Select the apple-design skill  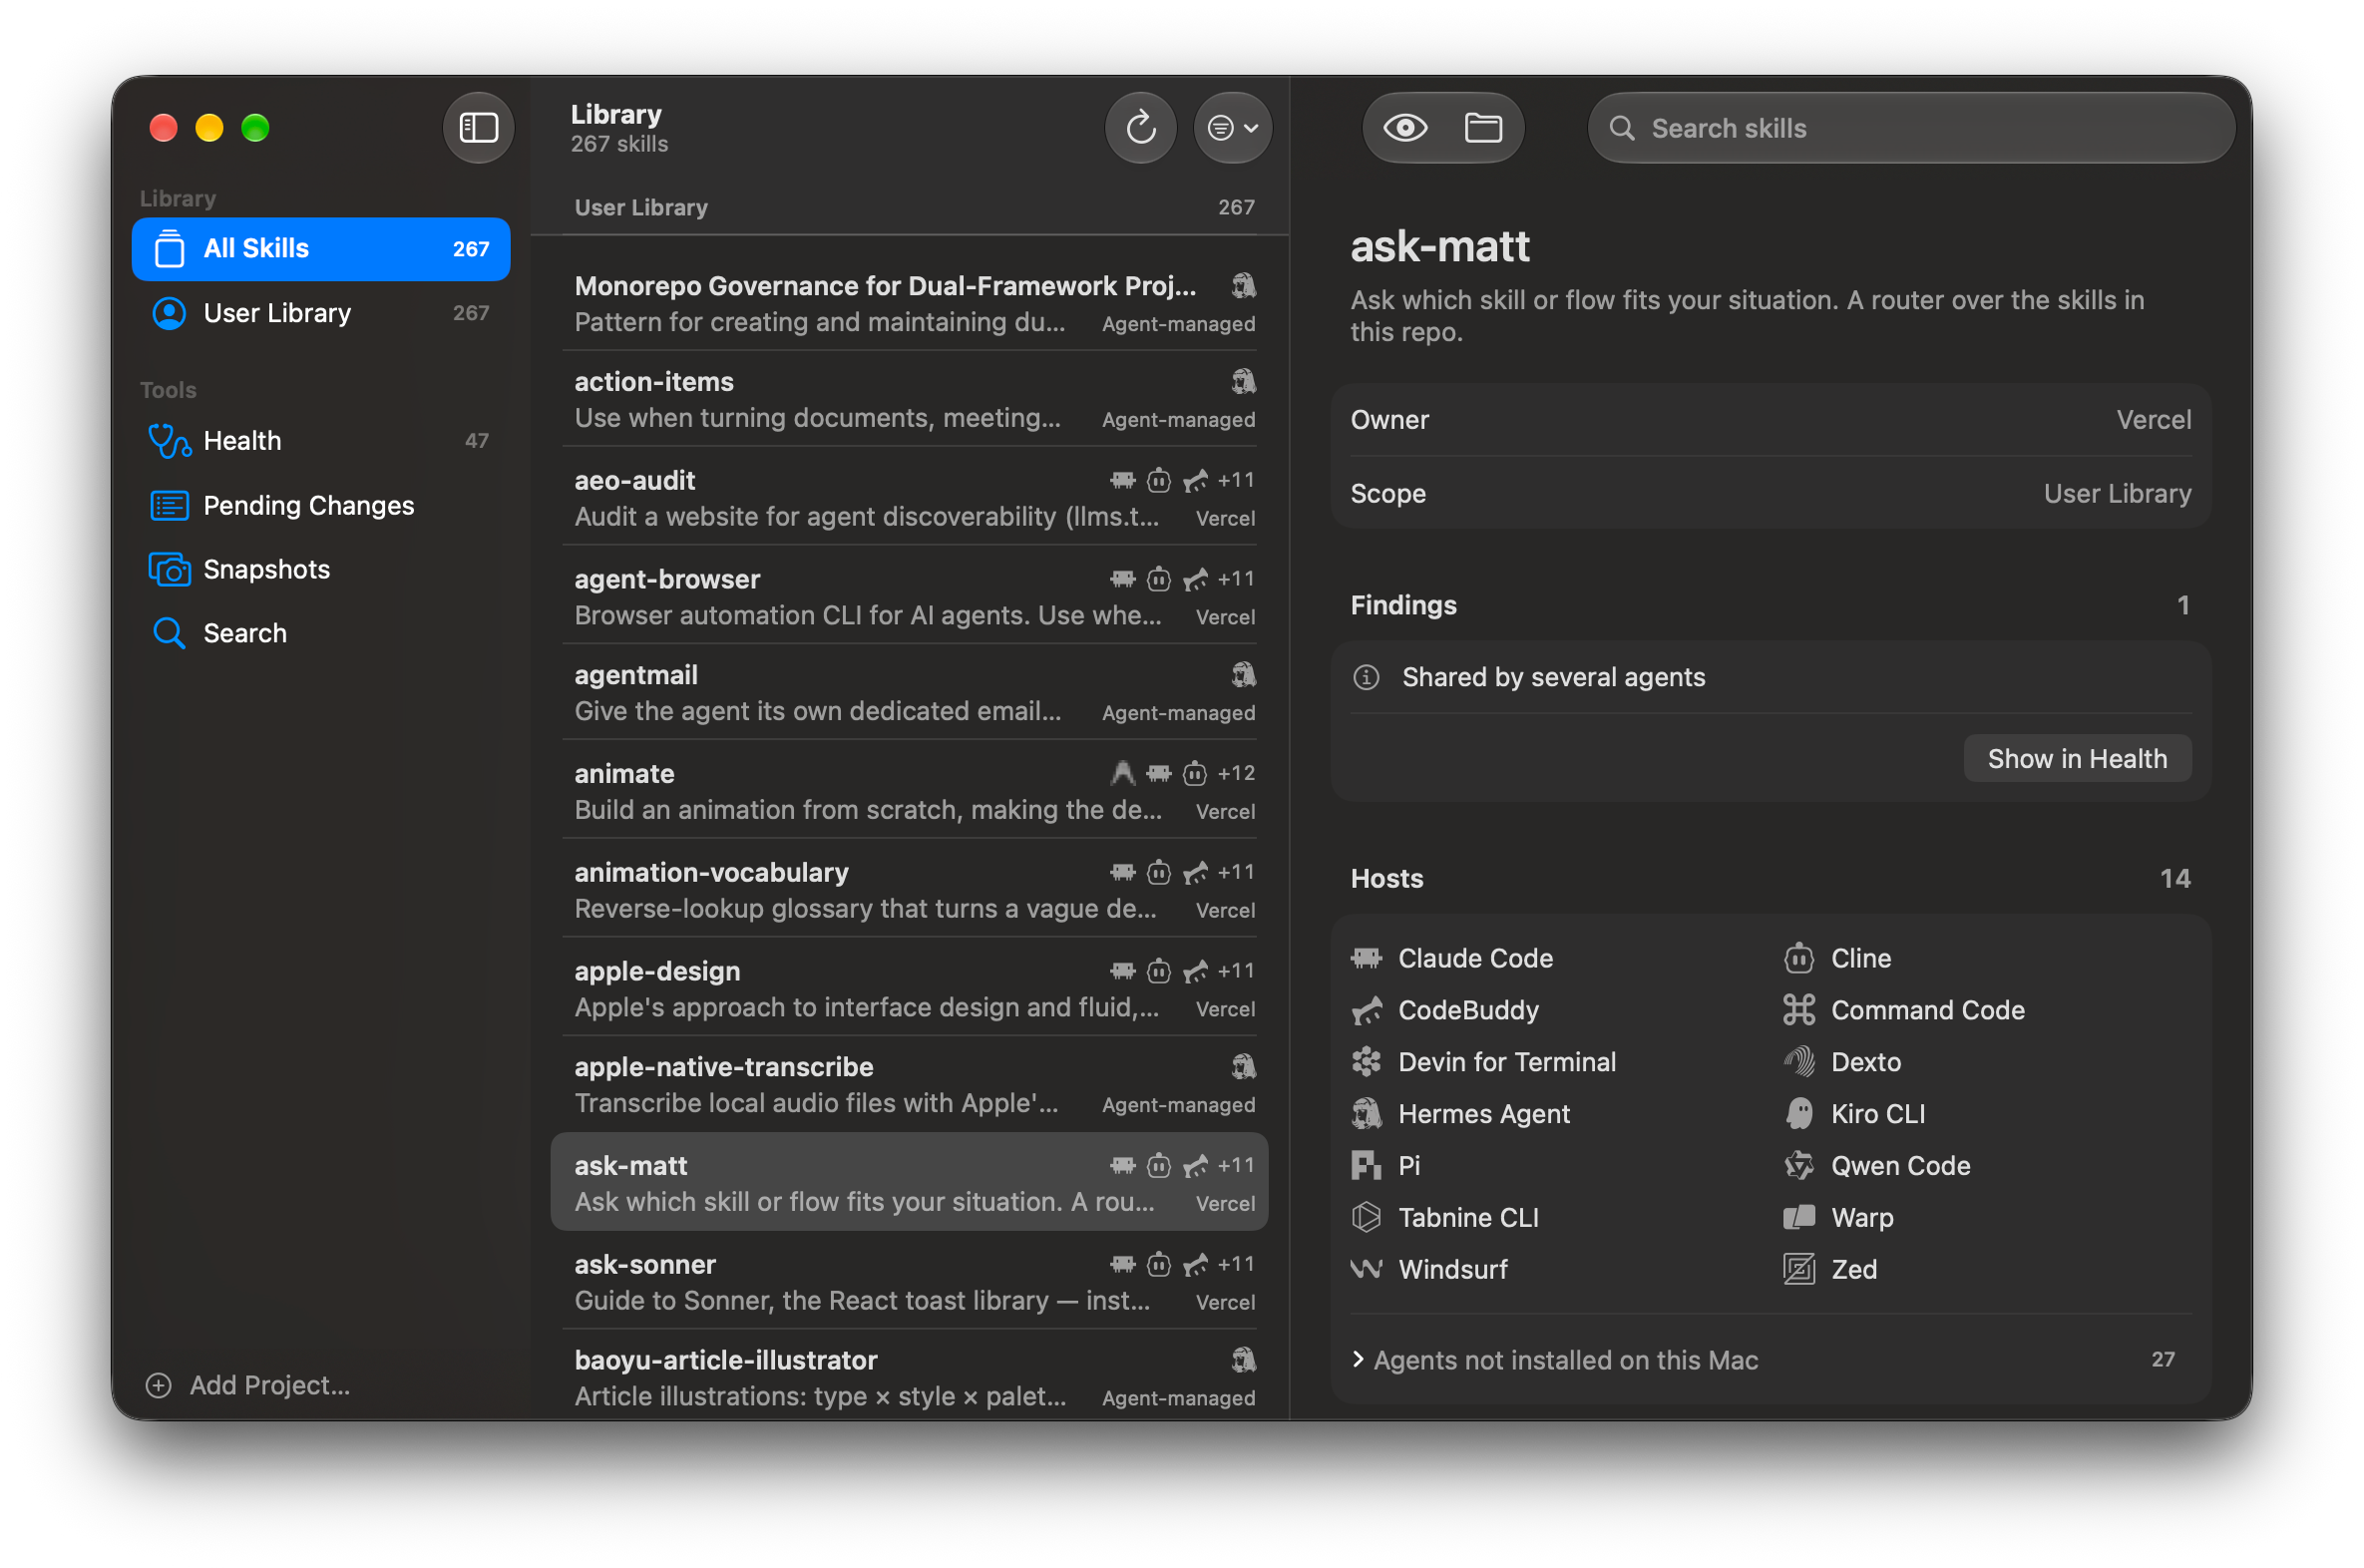(x=909, y=989)
